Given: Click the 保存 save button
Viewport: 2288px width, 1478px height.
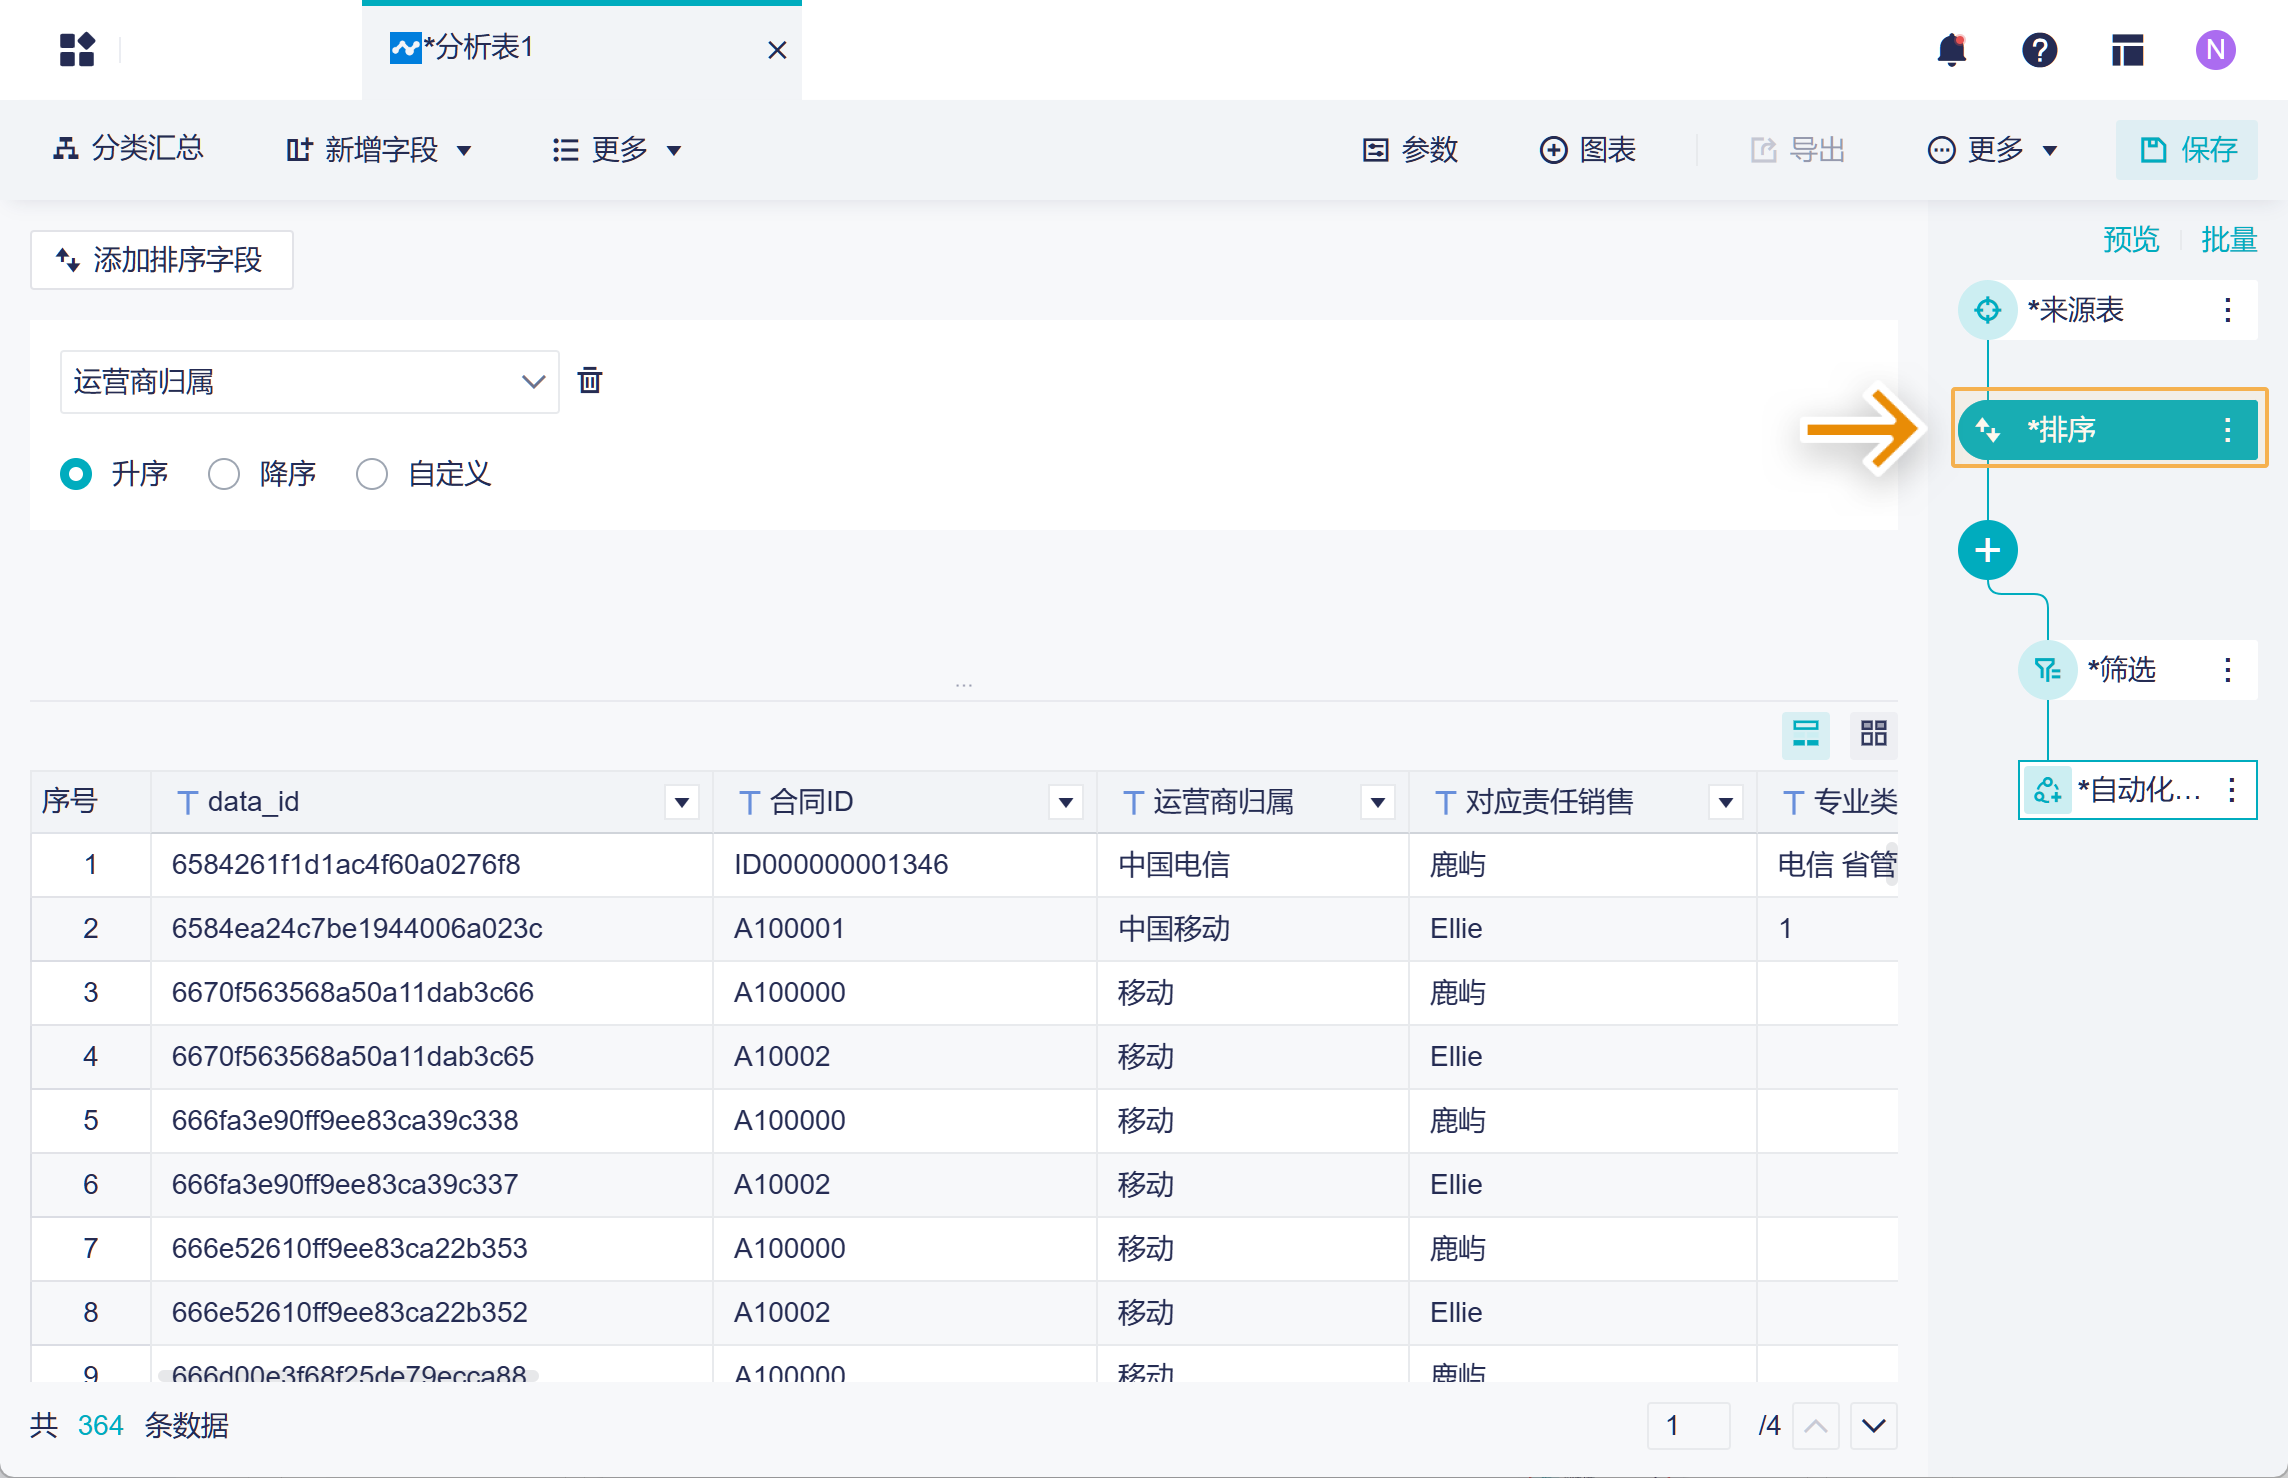Looking at the screenshot, I should point(2186,150).
